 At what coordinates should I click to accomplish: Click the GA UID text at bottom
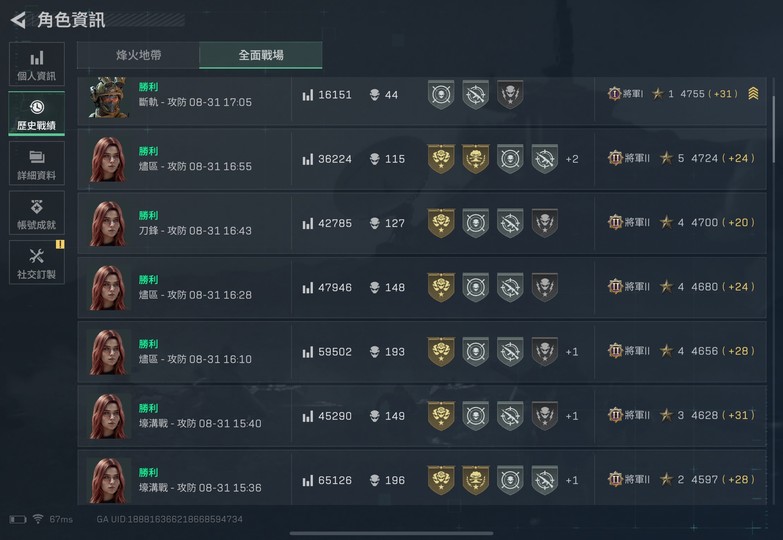click(x=169, y=519)
